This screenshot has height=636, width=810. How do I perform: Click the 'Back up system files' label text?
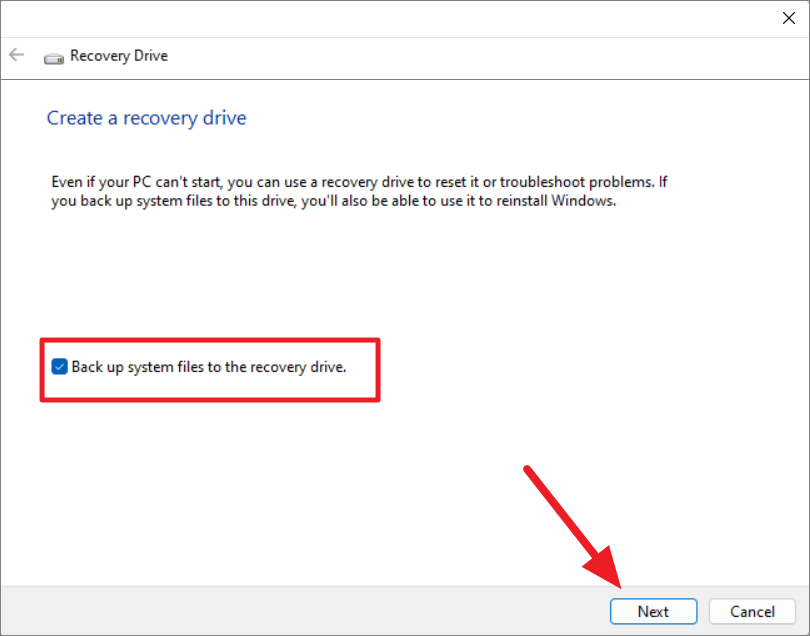click(x=209, y=367)
